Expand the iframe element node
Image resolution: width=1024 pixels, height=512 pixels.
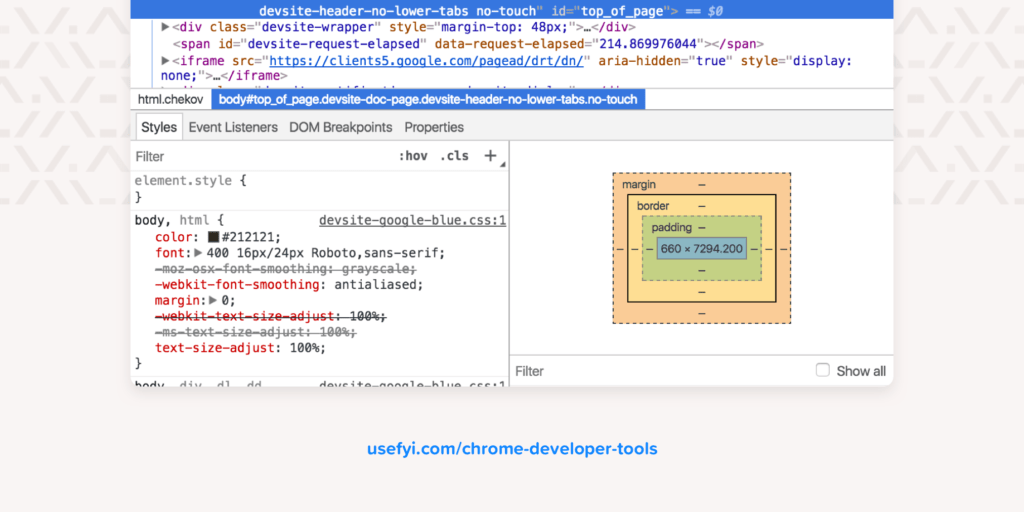[166, 61]
